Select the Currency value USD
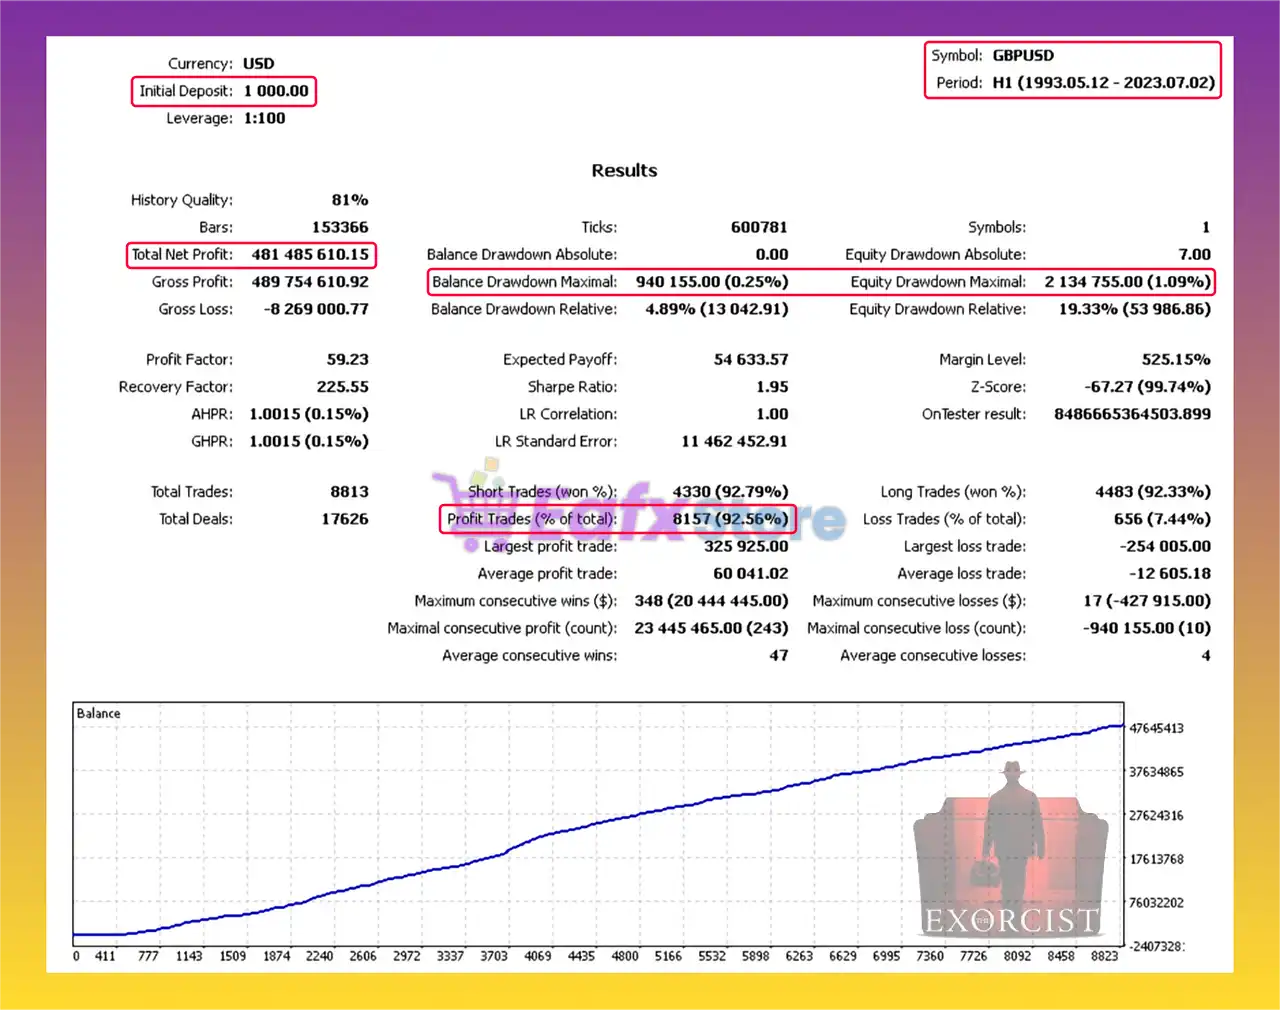Image resolution: width=1280 pixels, height=1010 pixels. click(258, 64)
